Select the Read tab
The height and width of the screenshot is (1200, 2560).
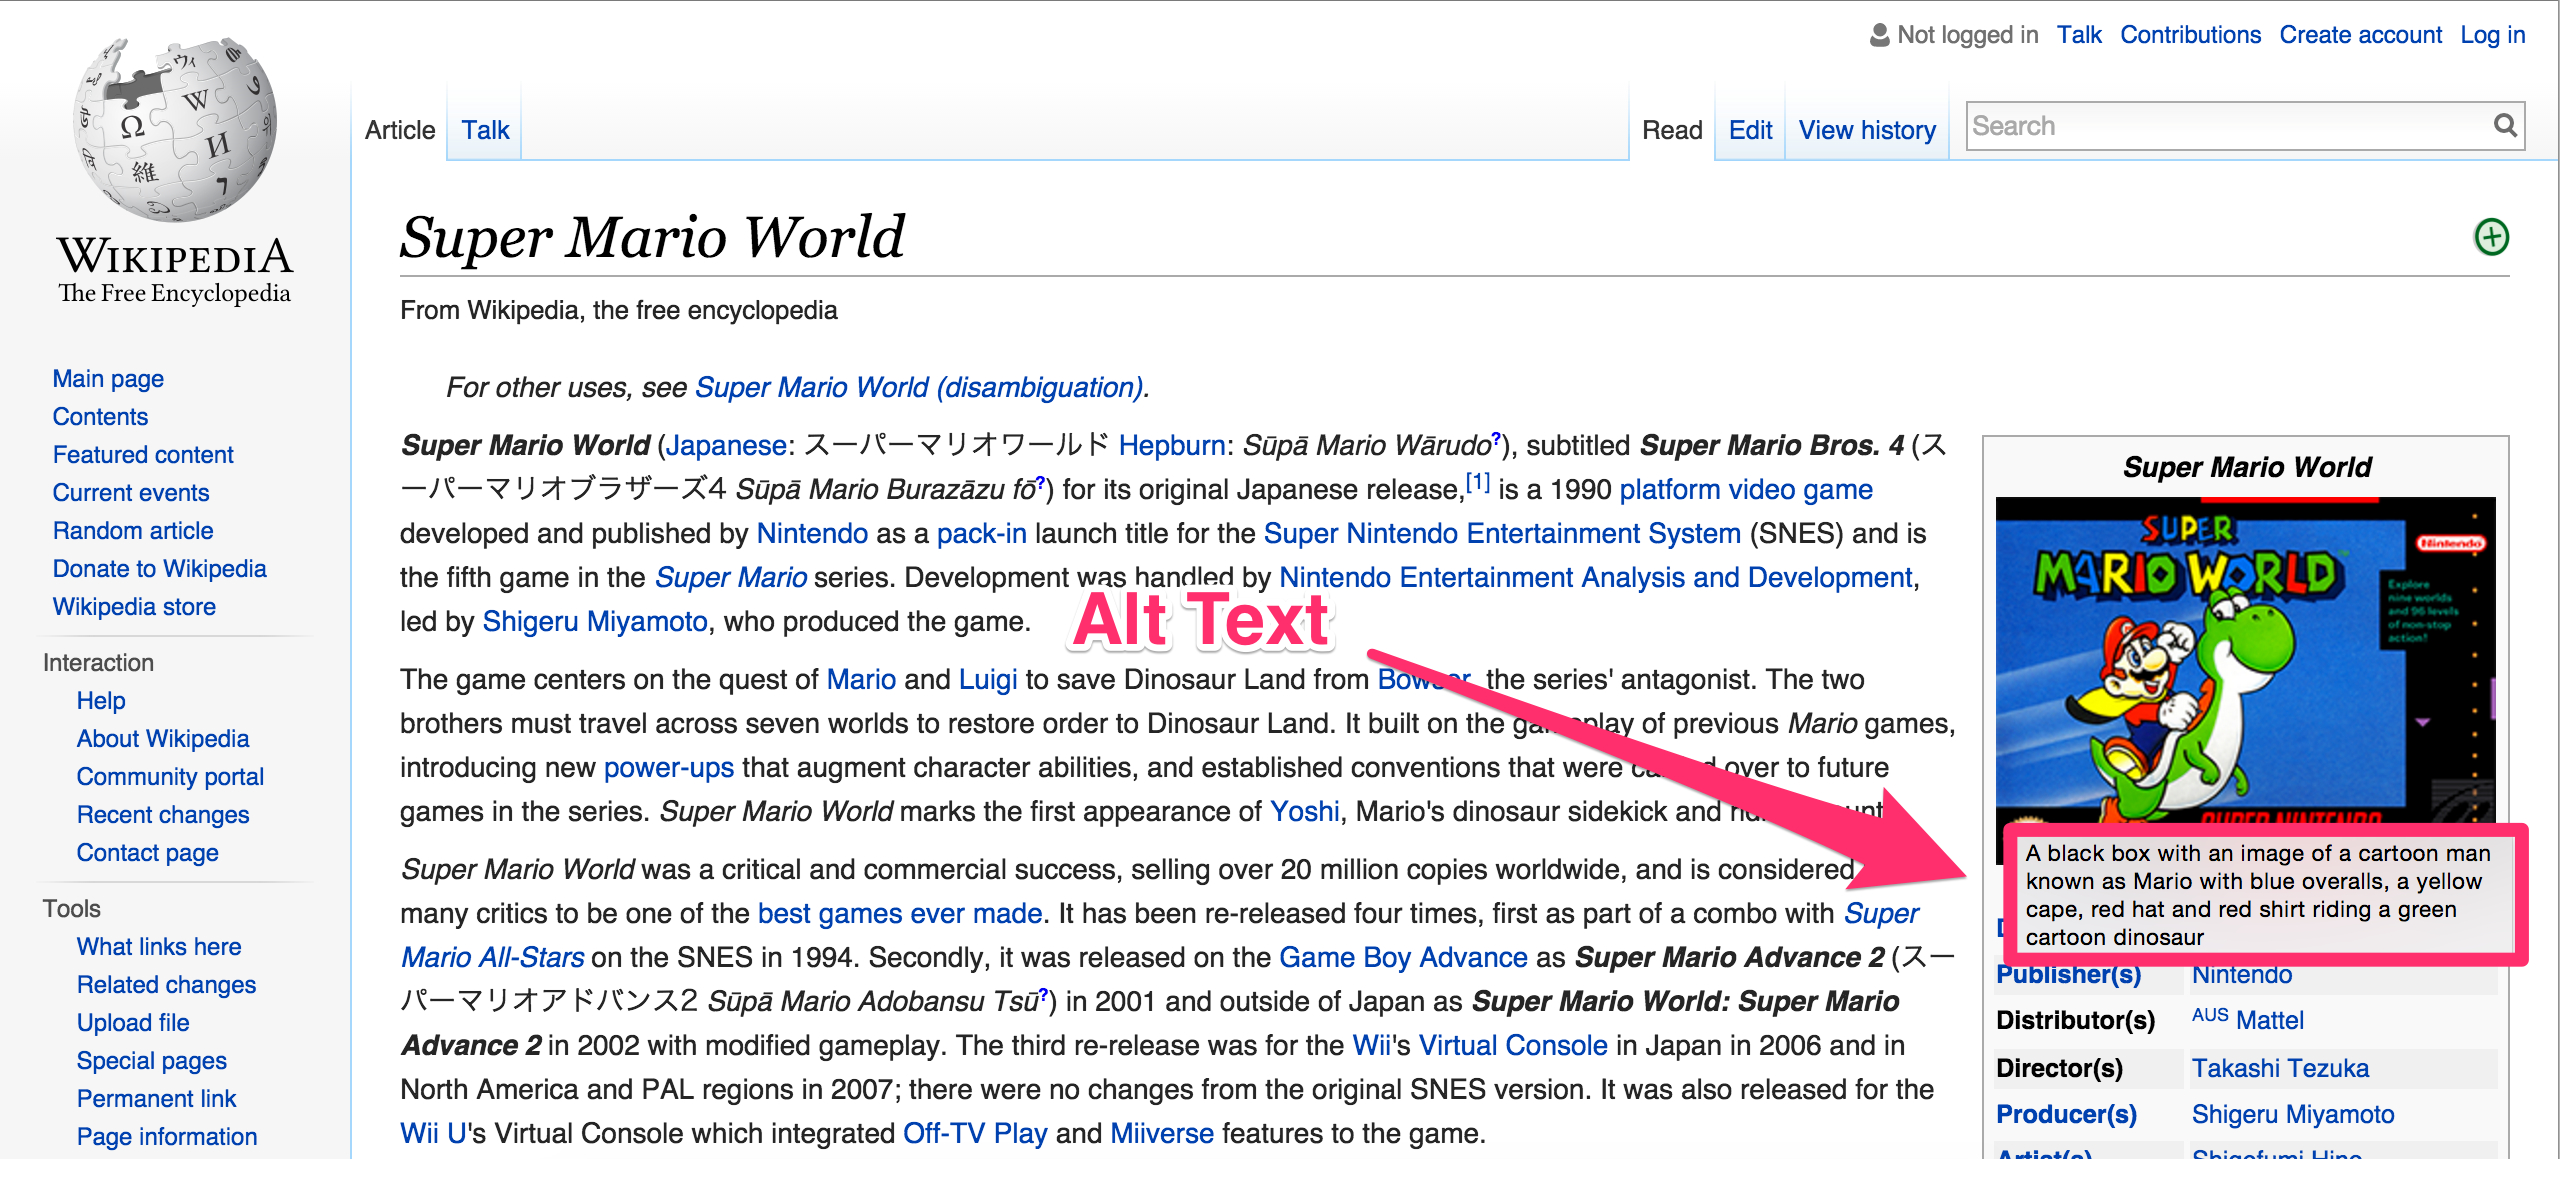[x=1672, y=130]
